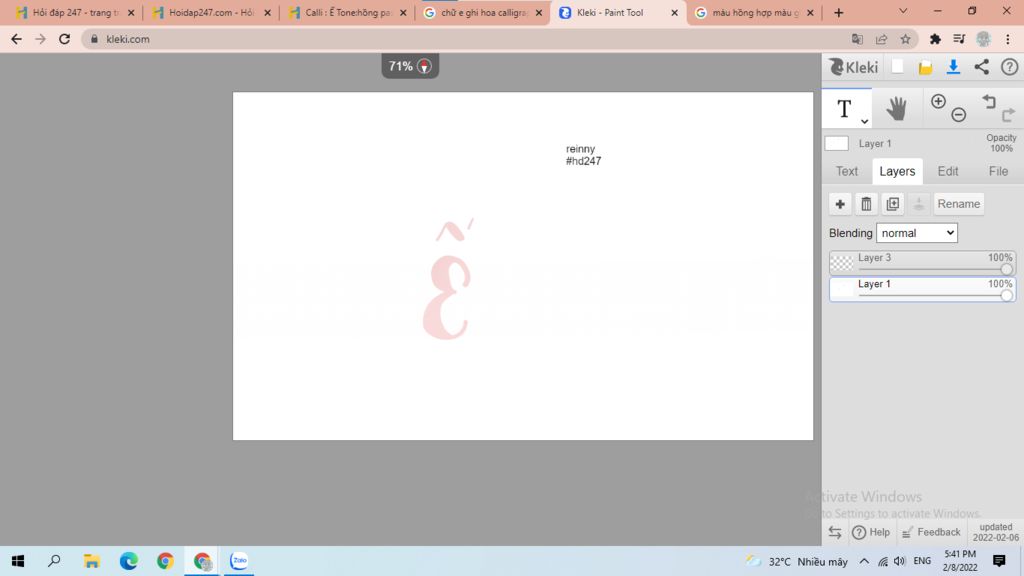Open the tab search dropdown chevron
The image size is (1024, 576).
[903, 11]
